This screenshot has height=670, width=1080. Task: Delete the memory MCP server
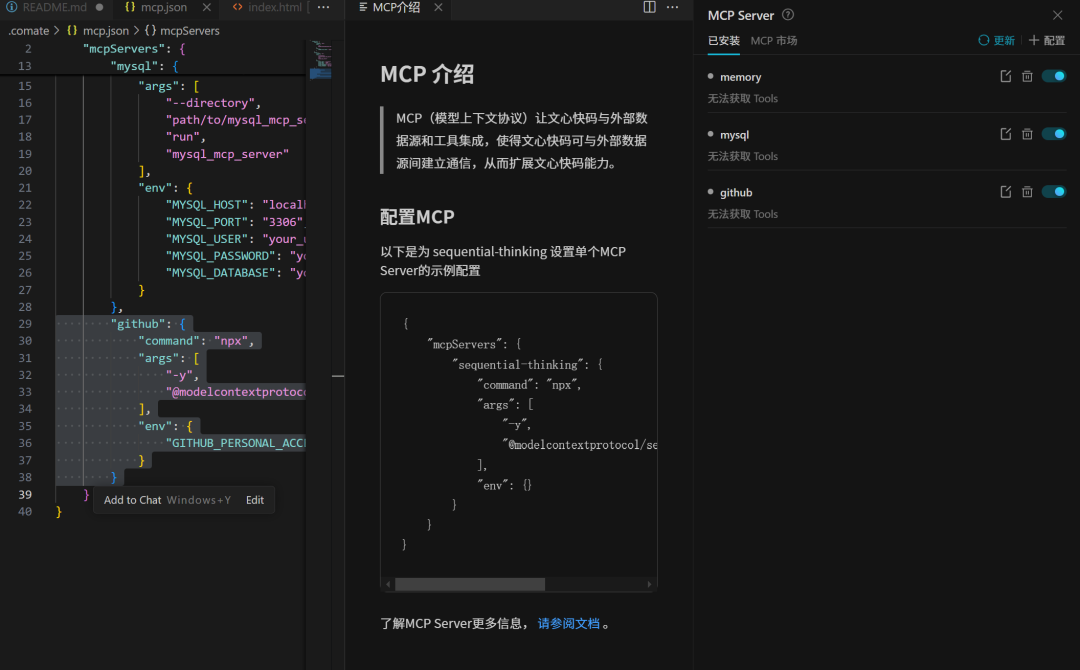coord(1027,77)
